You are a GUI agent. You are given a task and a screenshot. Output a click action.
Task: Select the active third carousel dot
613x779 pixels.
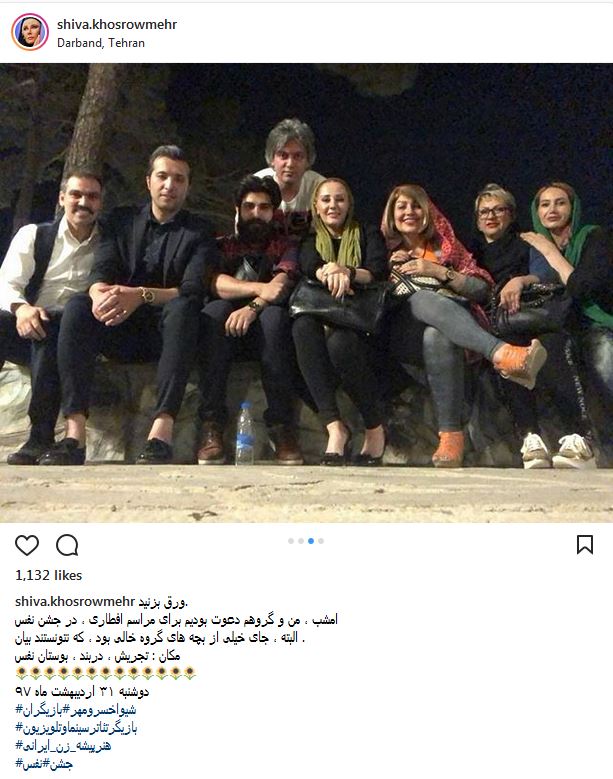point(311,541)
